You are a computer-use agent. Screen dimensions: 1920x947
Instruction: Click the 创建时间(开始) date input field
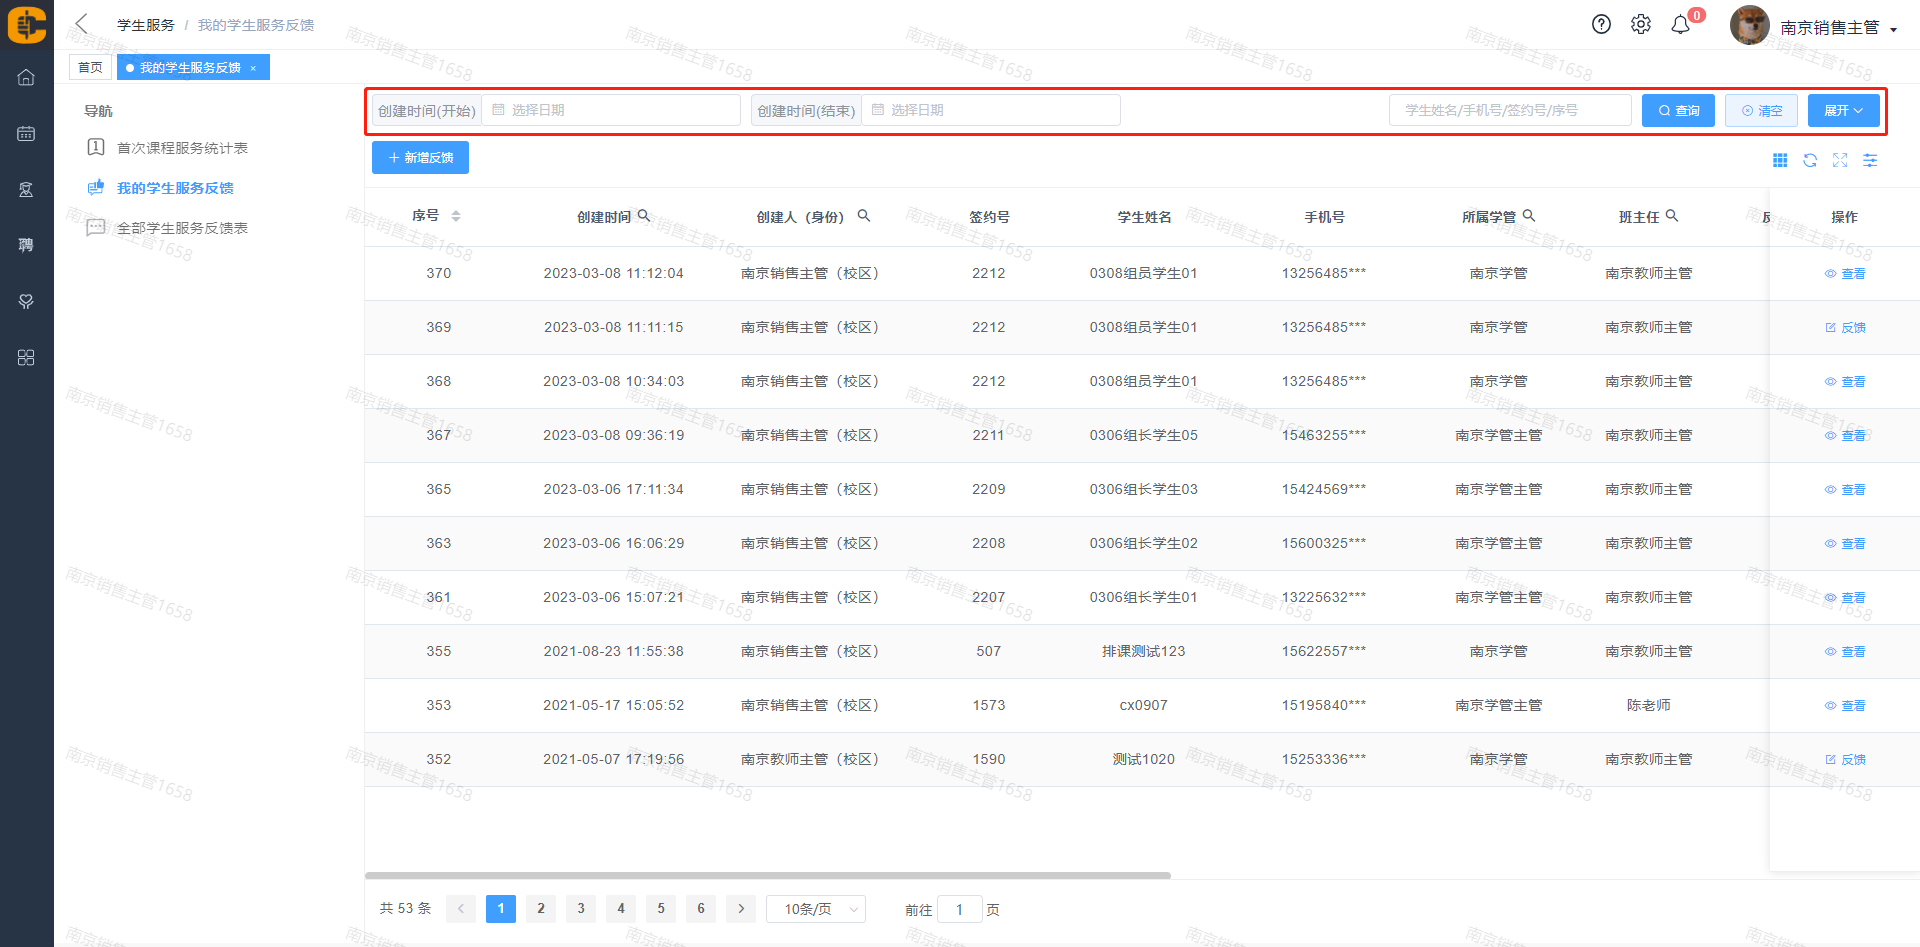pos(610,110)
